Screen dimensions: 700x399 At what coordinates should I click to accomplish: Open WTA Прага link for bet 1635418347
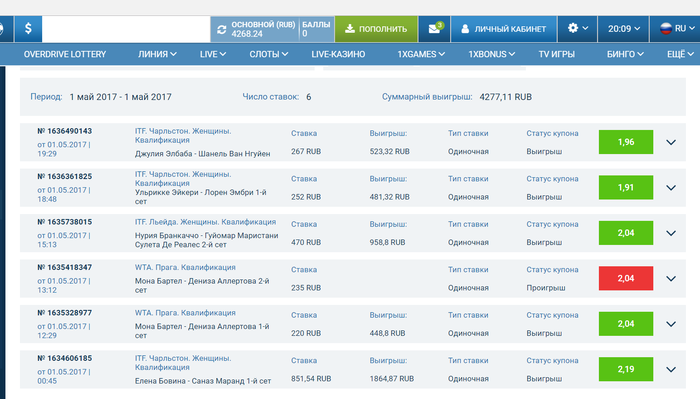pos(185,267)
